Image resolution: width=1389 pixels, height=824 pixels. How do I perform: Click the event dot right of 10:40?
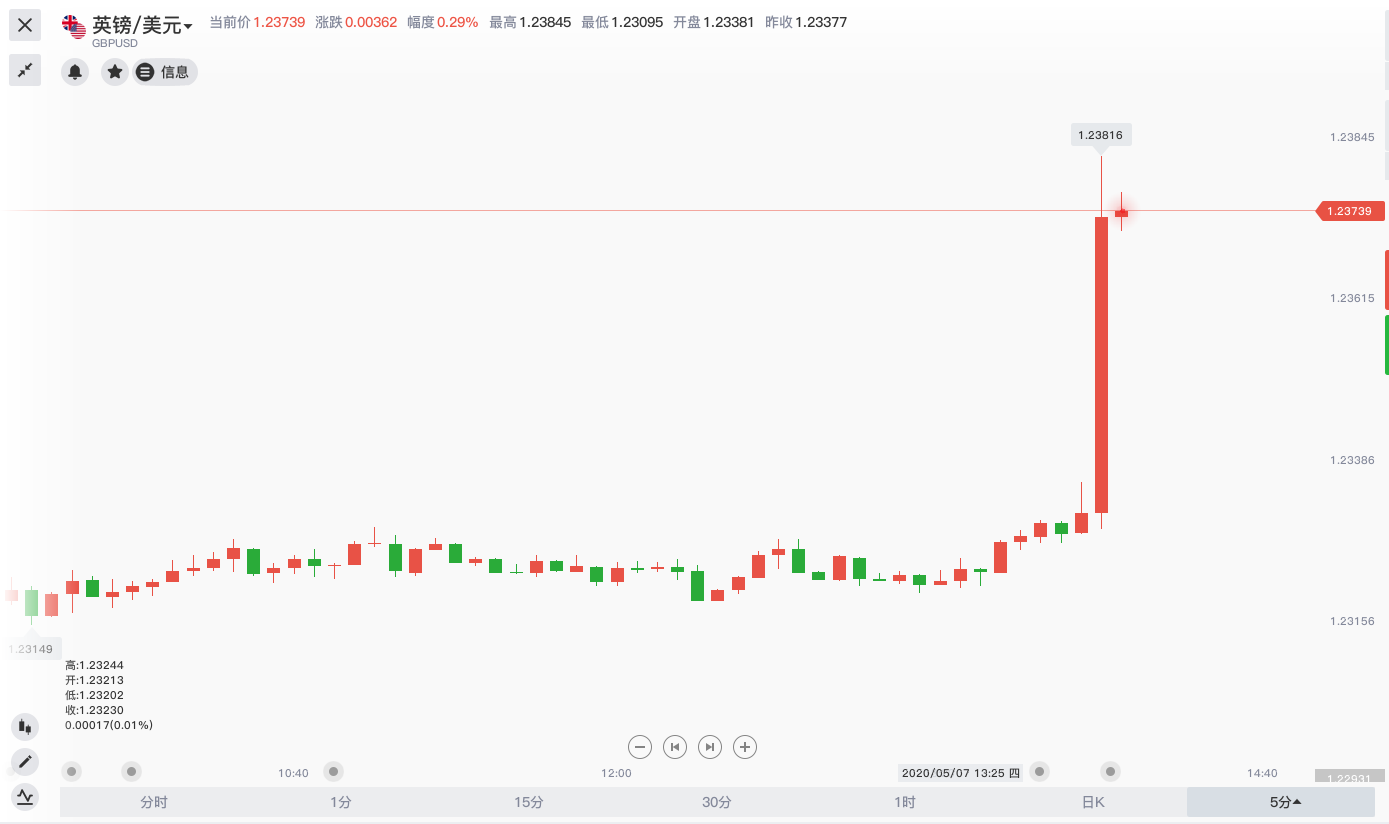(x=334, y=771)
